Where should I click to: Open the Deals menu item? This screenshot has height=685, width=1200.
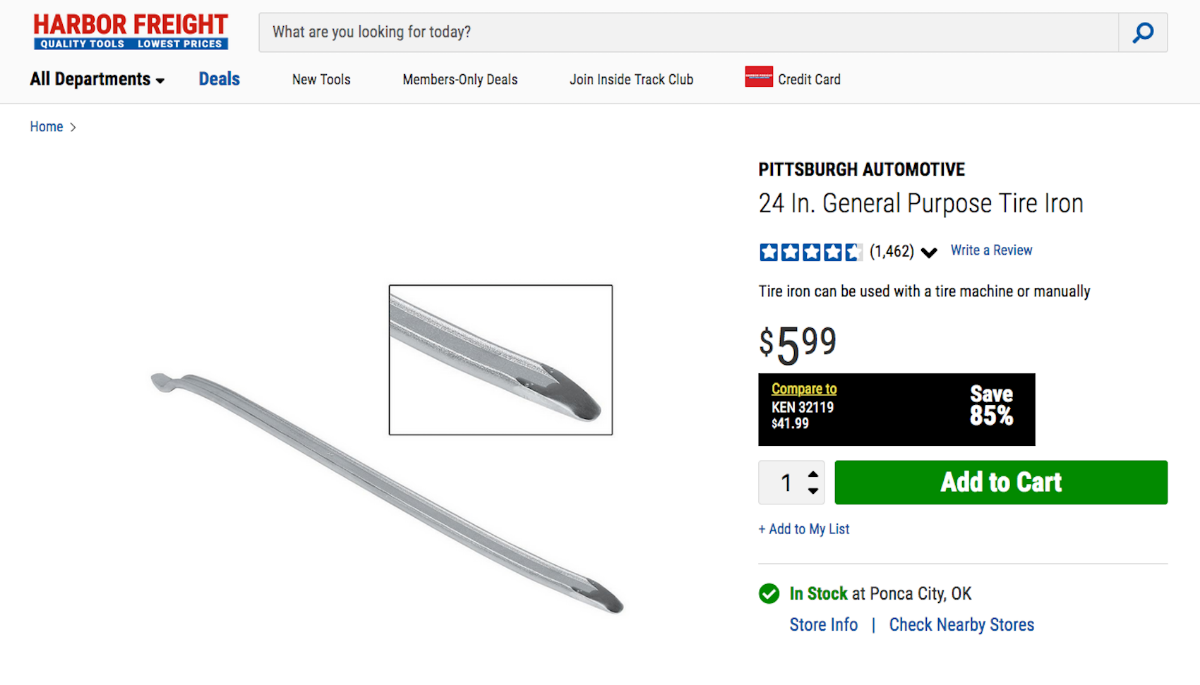pyautogui.click(x=219, y=79)
